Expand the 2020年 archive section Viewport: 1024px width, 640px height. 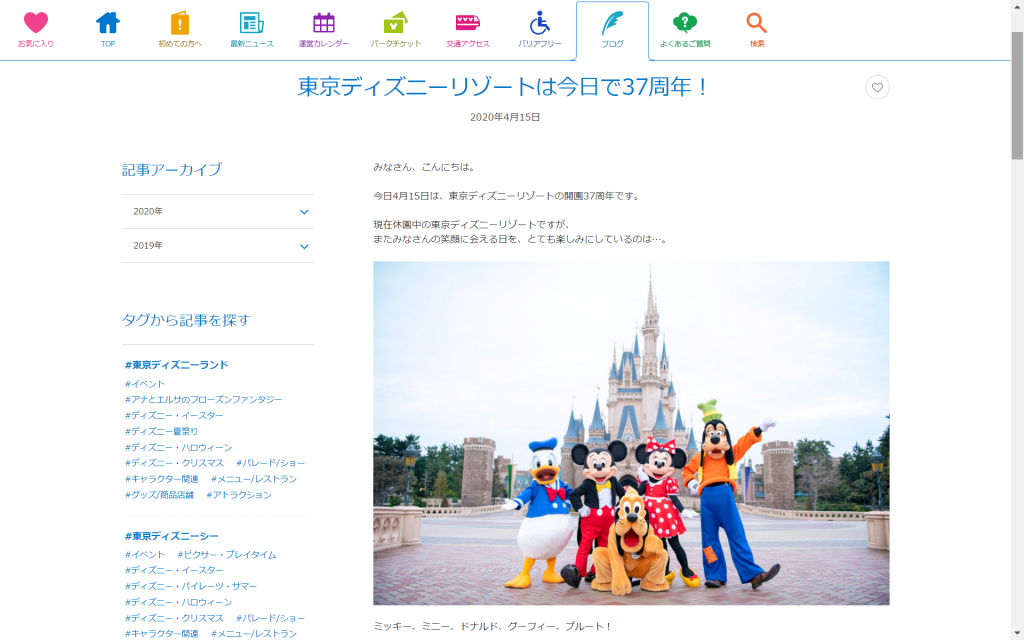217,212
